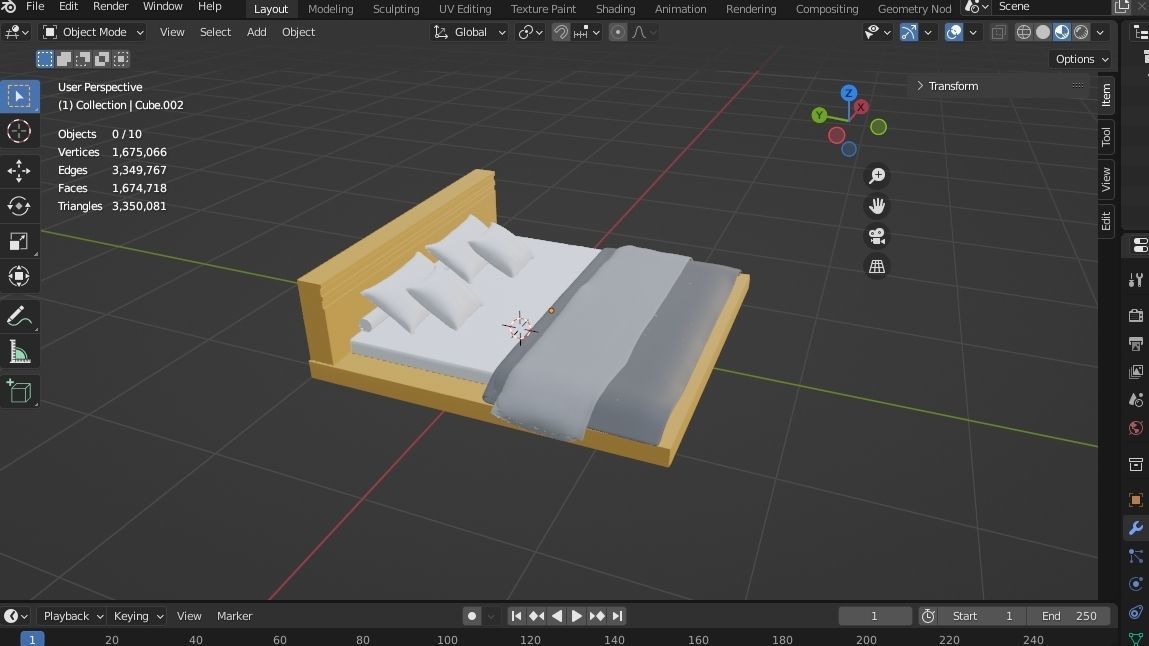Image resolution: width=1149 pixels, height=646 pixels.
Task: Open the Item sidebar tab
Action: pyautogui.click(x=1106, y=95)
